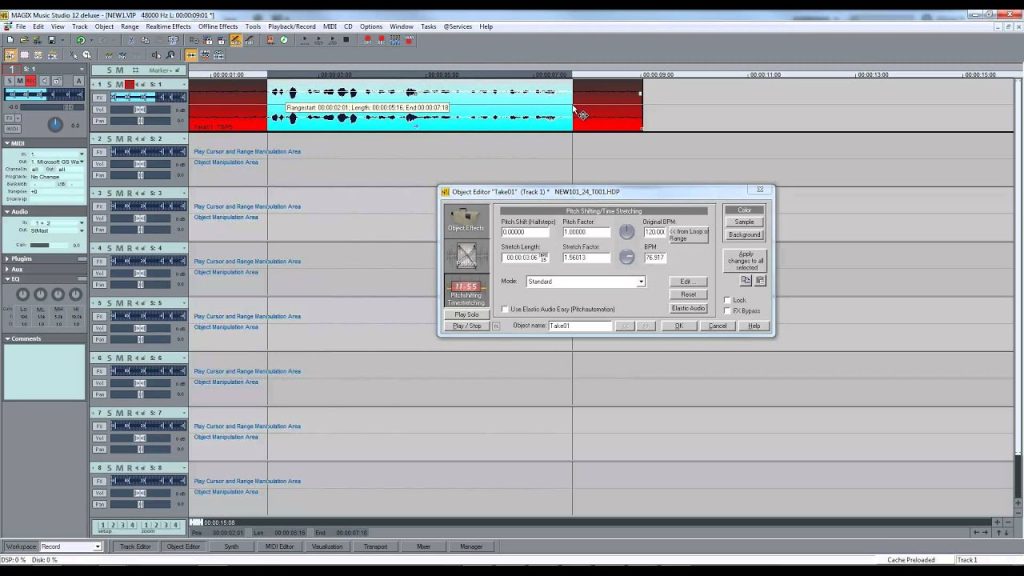Switch to the Mixer tab
This screenshot has height=576, width=1024.
point(423,547)
